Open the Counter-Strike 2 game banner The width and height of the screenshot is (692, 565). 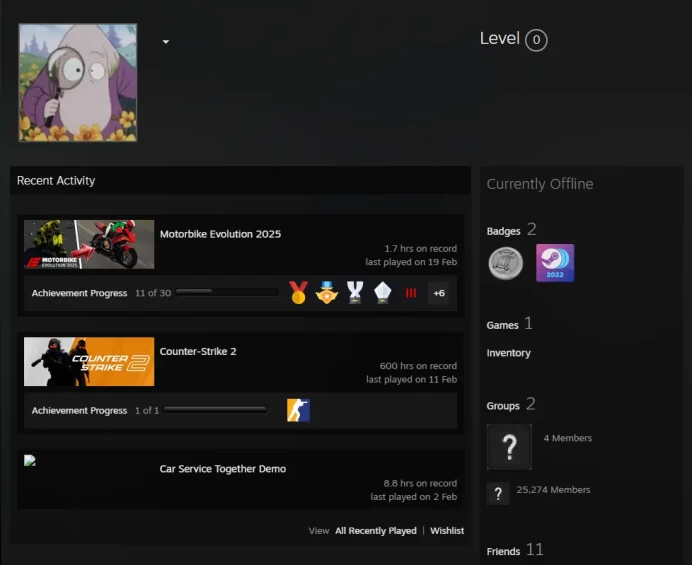coord(89,362)
